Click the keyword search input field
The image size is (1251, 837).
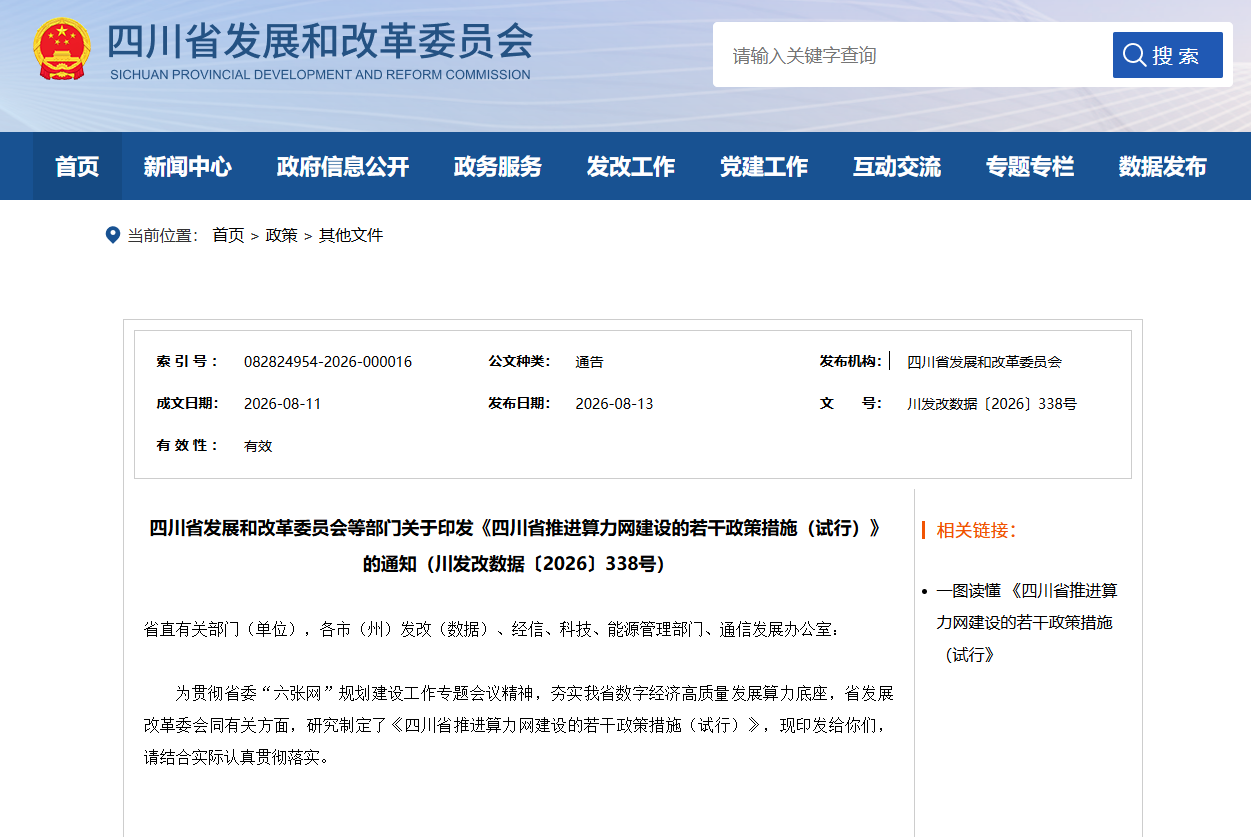(912, 55)
